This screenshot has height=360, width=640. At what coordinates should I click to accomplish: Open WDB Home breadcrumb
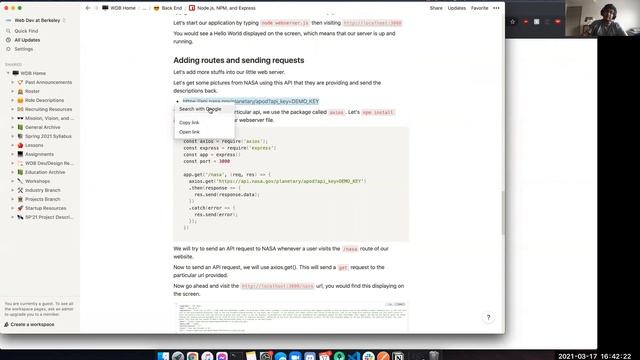[119, 8]
